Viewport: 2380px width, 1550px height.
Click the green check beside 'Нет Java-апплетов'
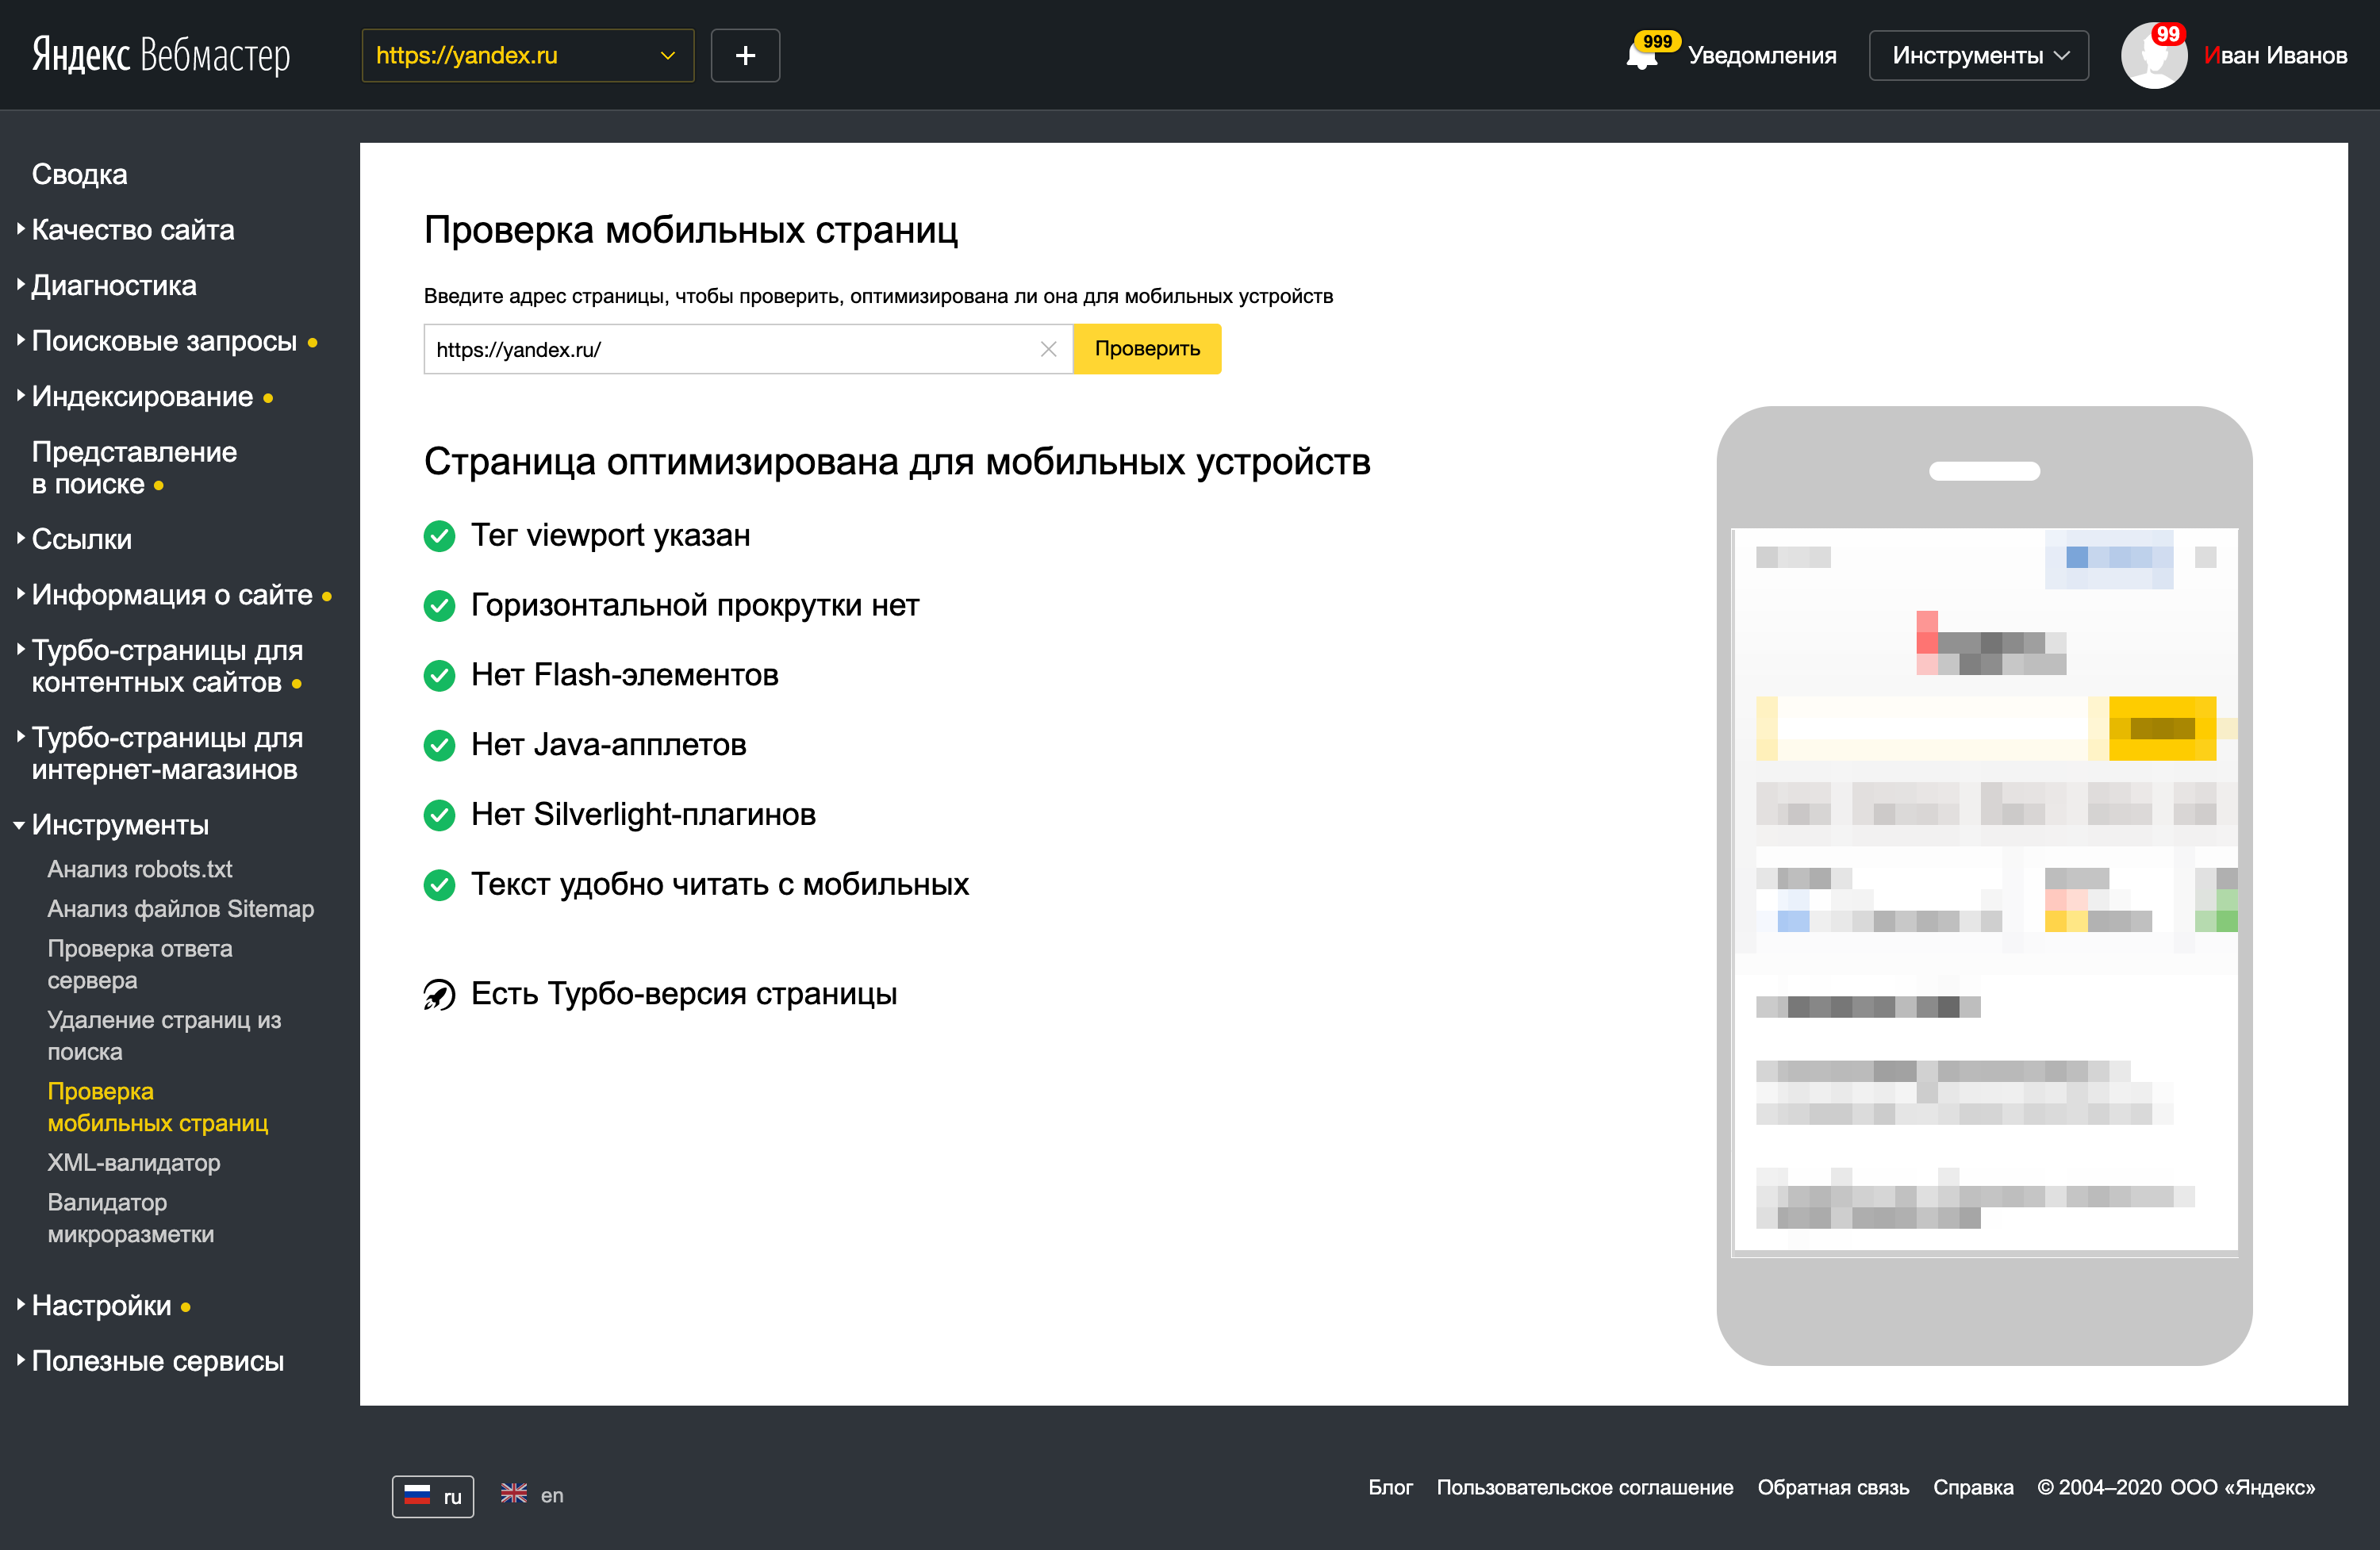439,745
